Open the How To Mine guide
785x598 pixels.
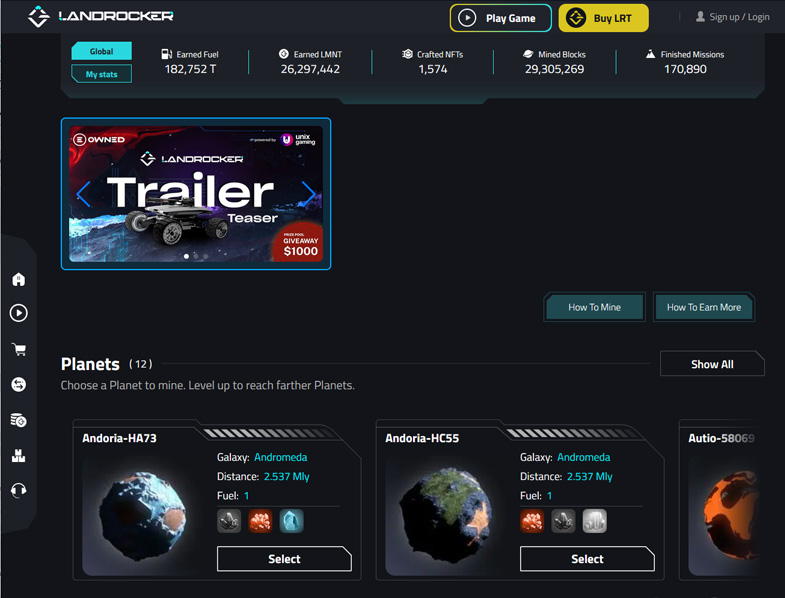coord(594,307)
